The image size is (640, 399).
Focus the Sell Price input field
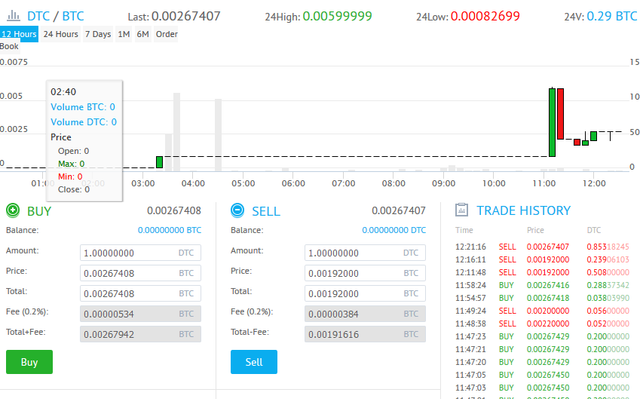(365, 273)
